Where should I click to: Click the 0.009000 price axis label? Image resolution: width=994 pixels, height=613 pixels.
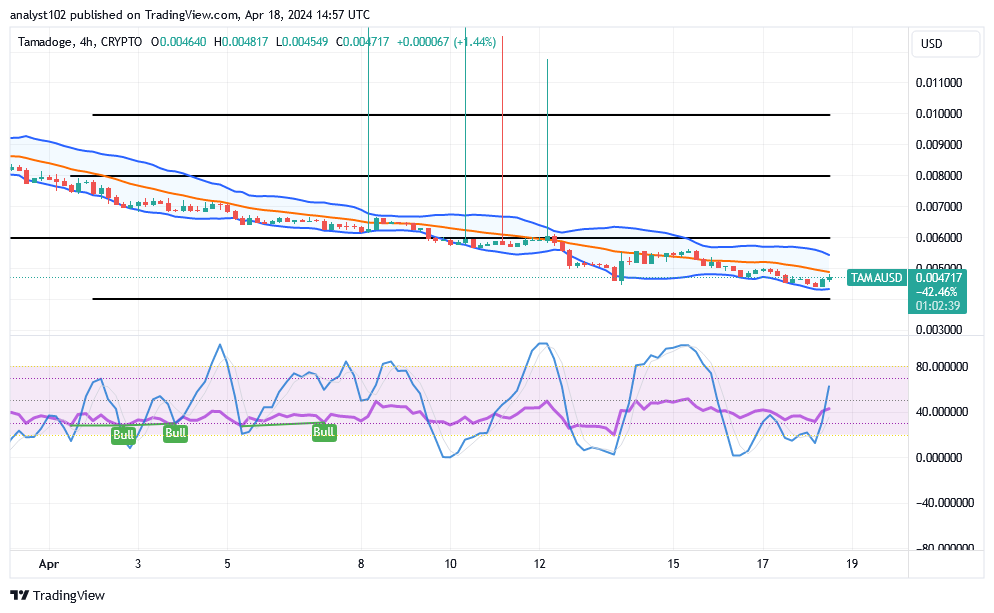[939, 145]
